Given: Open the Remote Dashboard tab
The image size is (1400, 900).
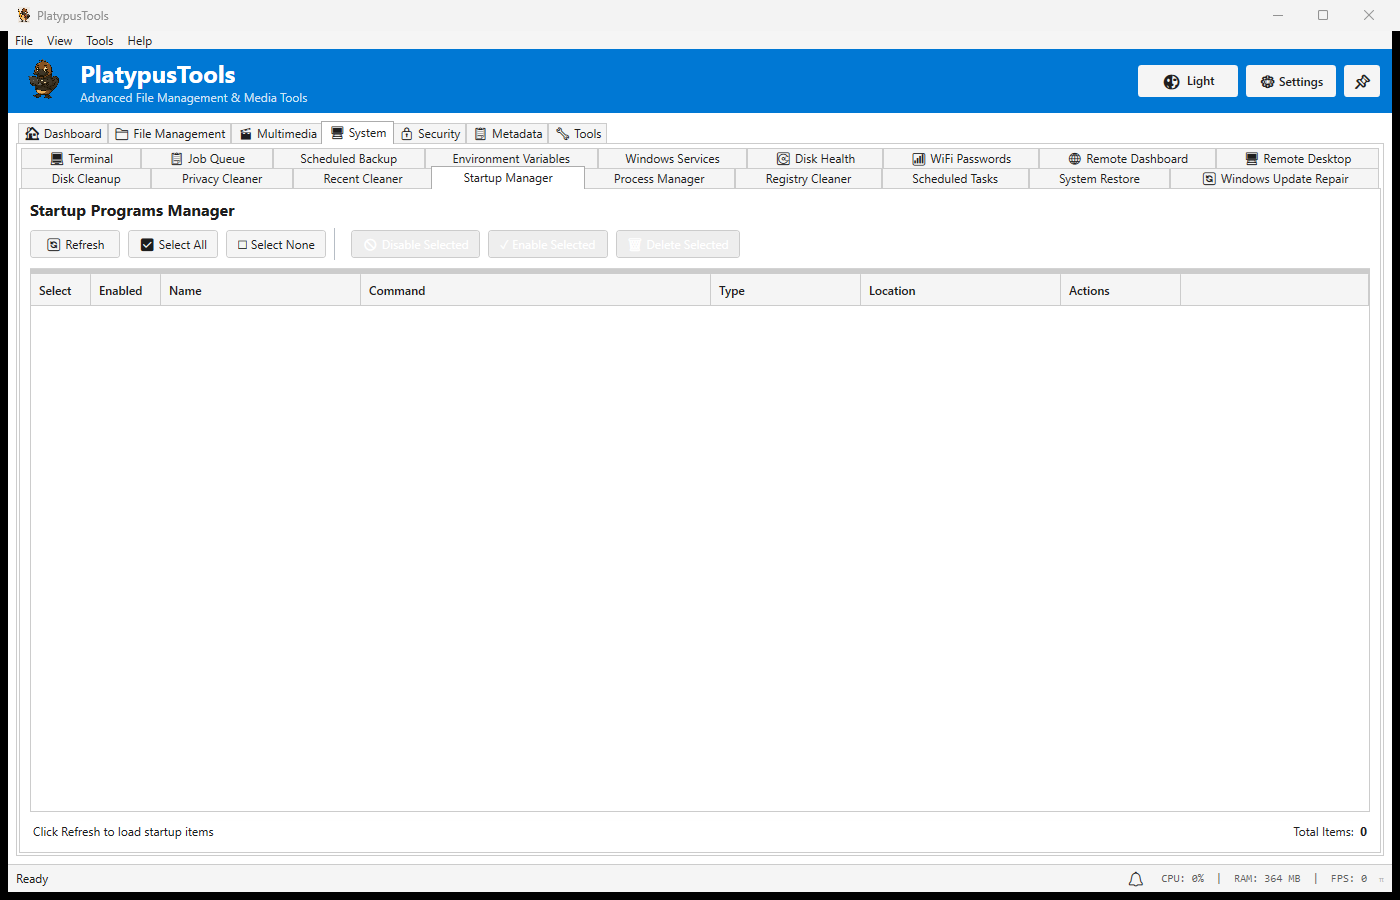Looking at the screenshot, I should (x=1127, y=159).
